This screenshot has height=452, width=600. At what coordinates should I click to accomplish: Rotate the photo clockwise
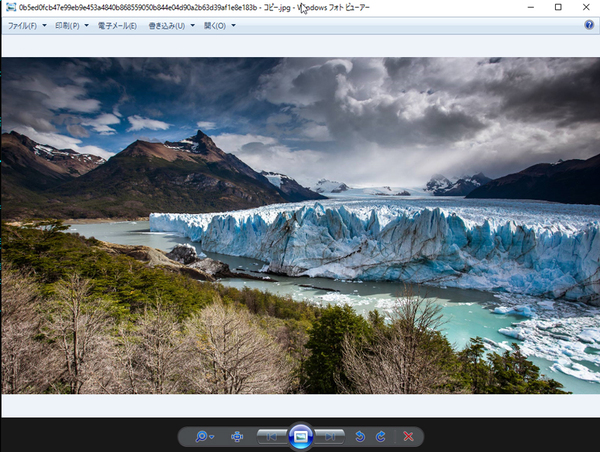pos(381,437)
